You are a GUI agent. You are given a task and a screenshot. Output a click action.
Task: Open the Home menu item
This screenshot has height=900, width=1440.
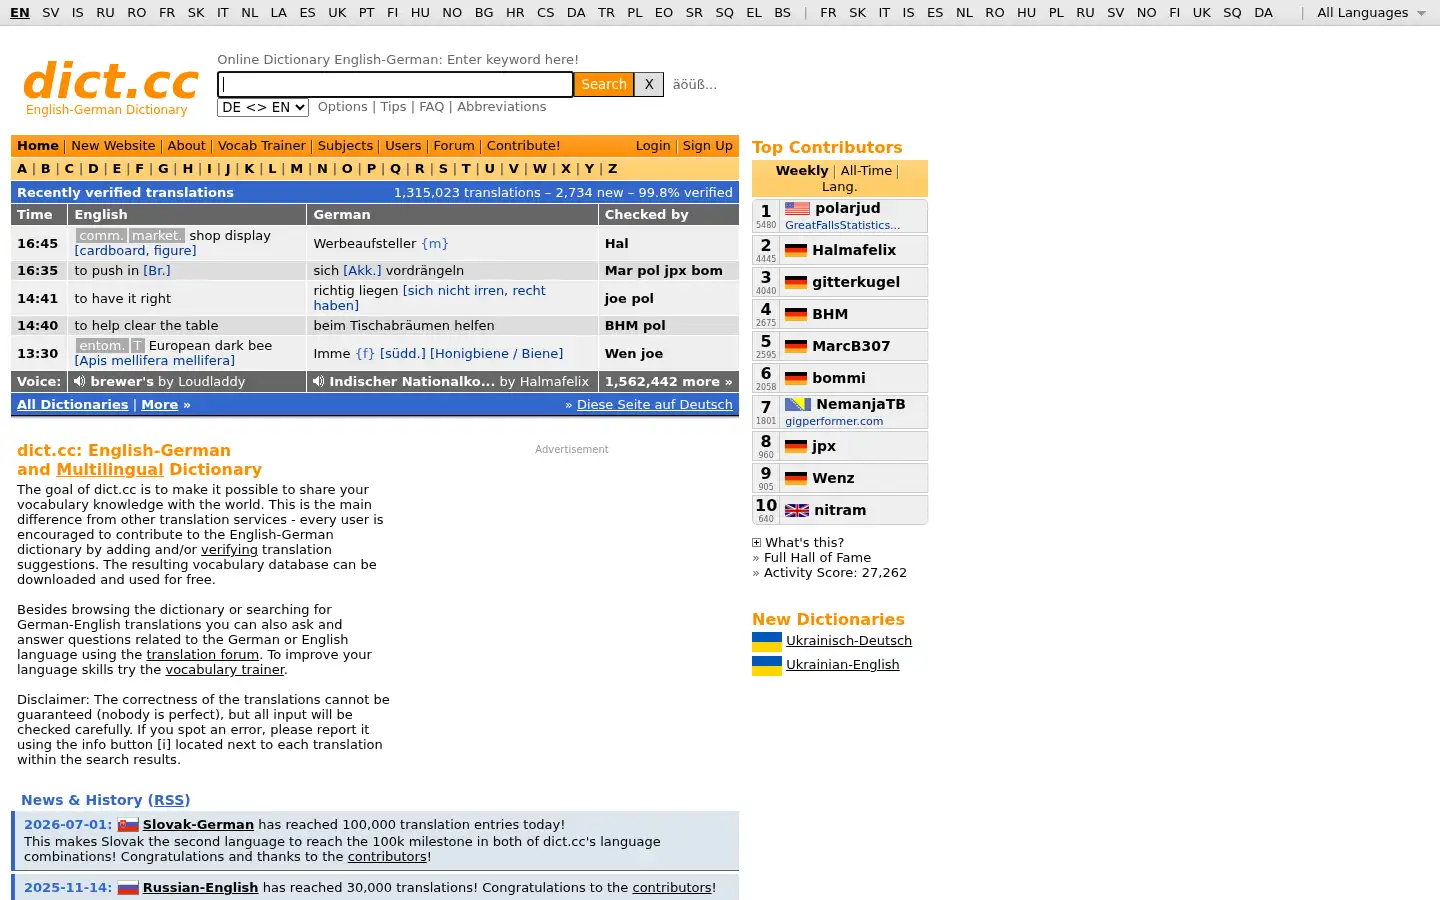(x=38, y=146)
